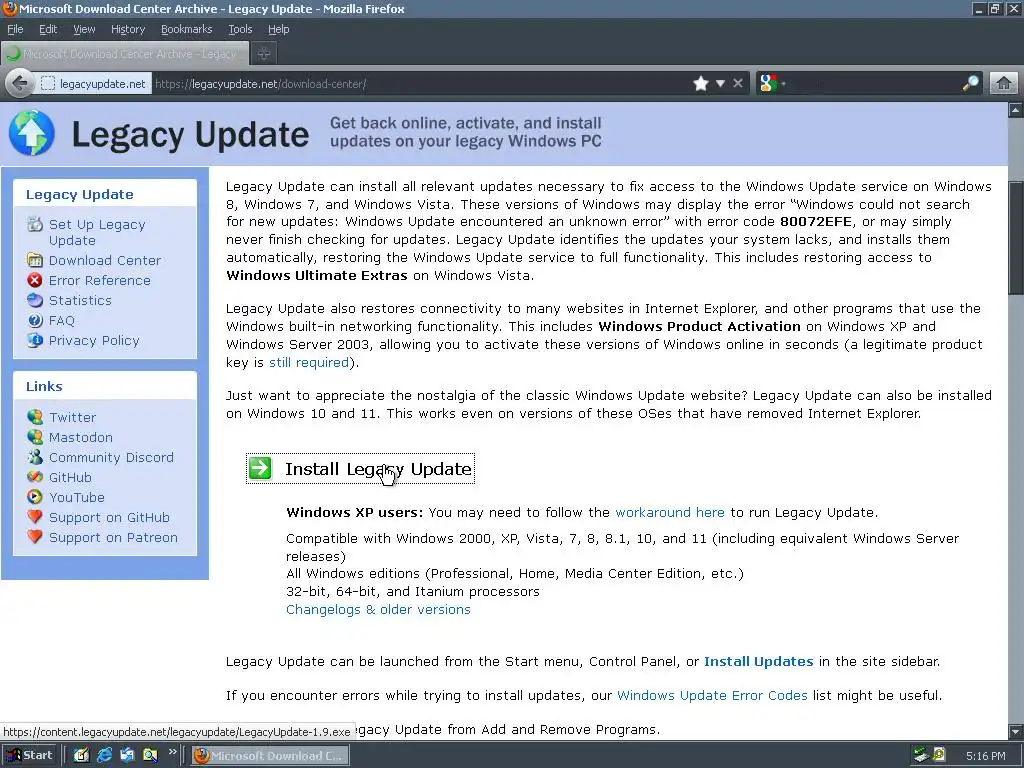Click the Statistics sidebar icon
Viewport: 1024px width, 768px height.
click(35, 300)
